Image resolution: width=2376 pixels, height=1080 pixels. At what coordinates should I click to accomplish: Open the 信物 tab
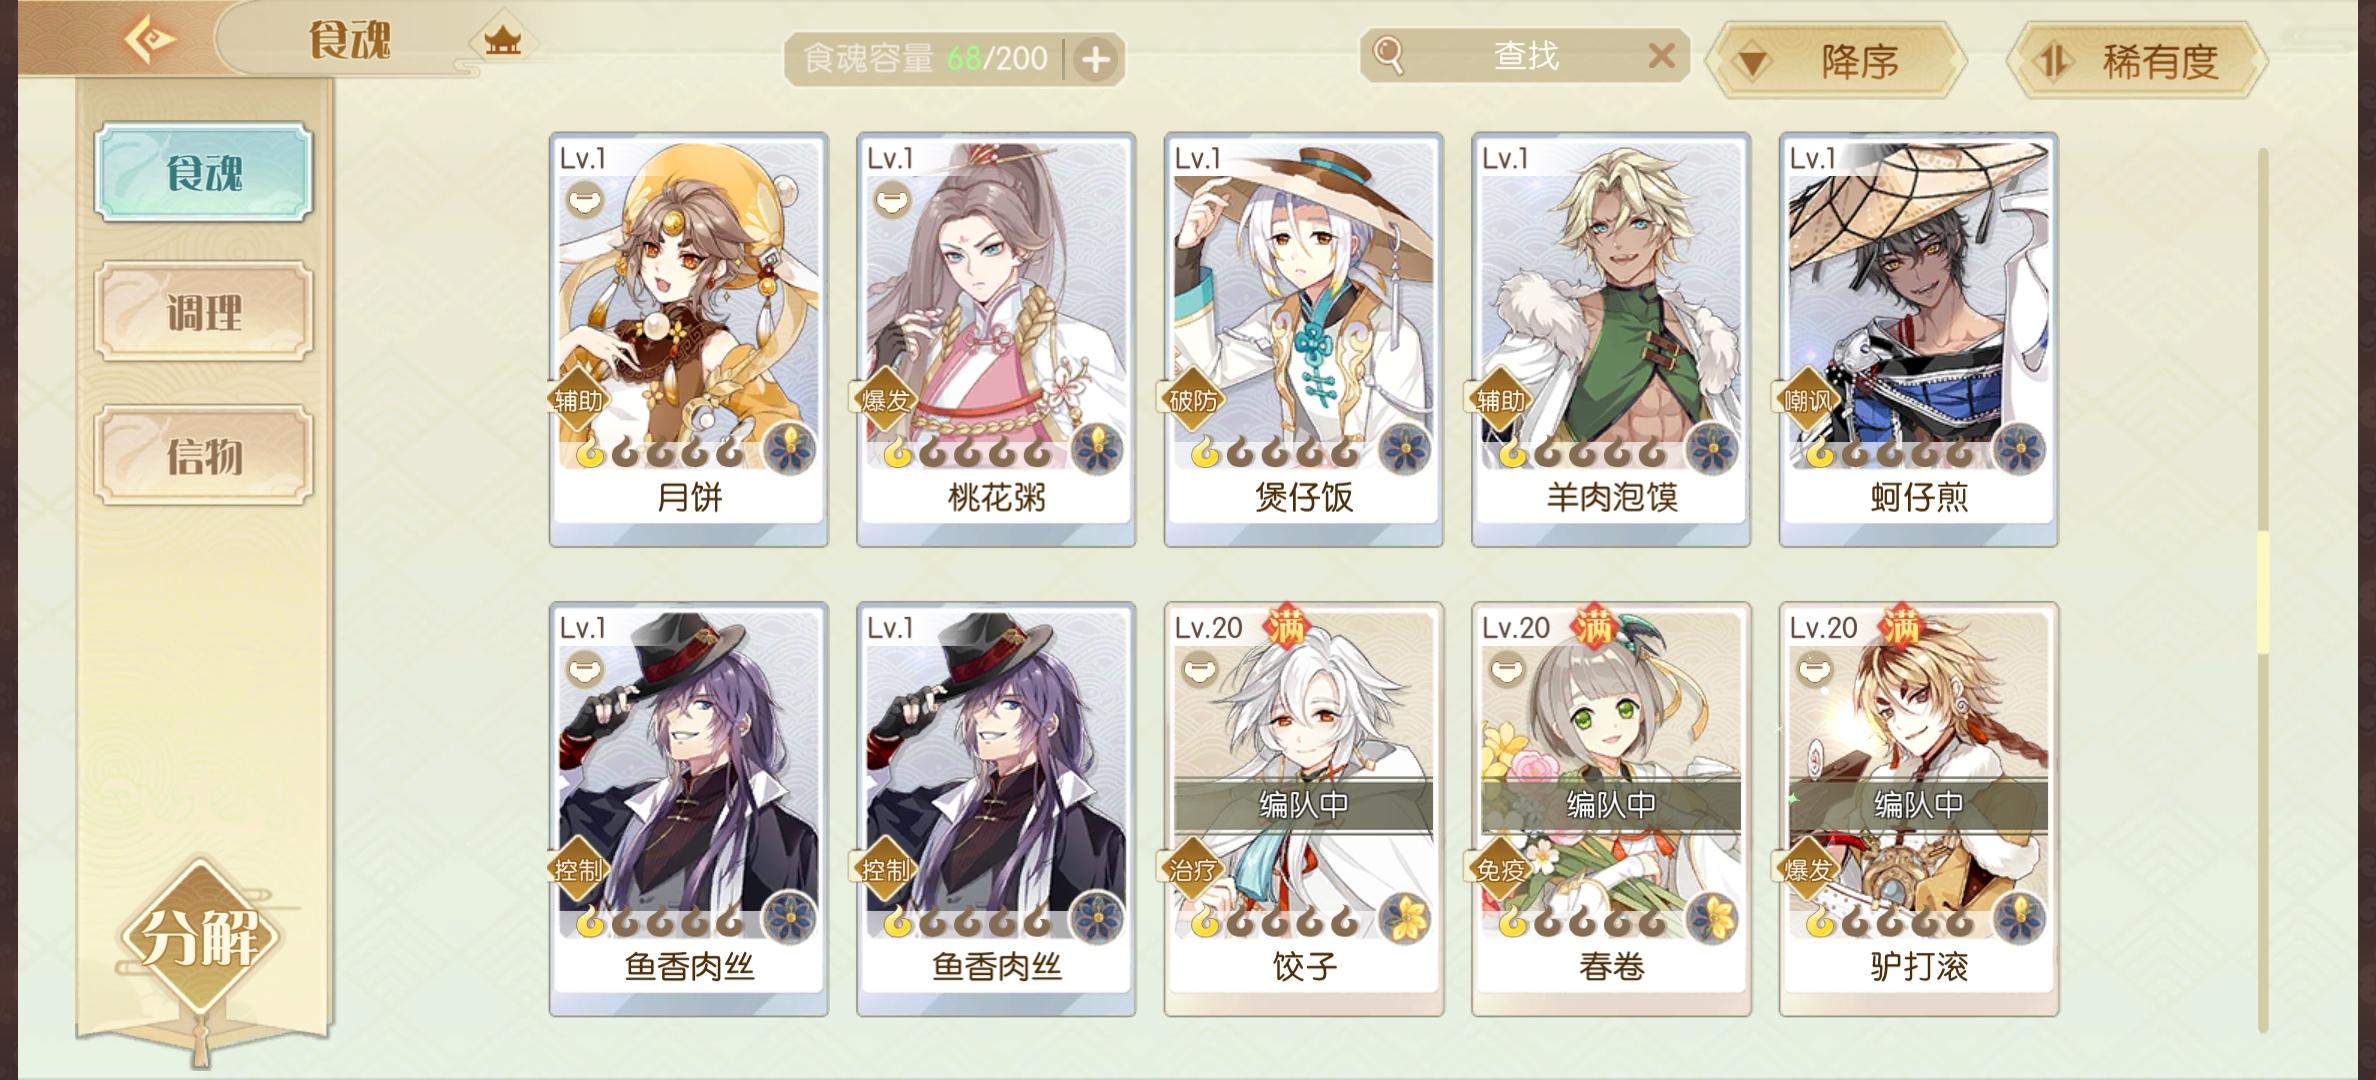point(204,455)
